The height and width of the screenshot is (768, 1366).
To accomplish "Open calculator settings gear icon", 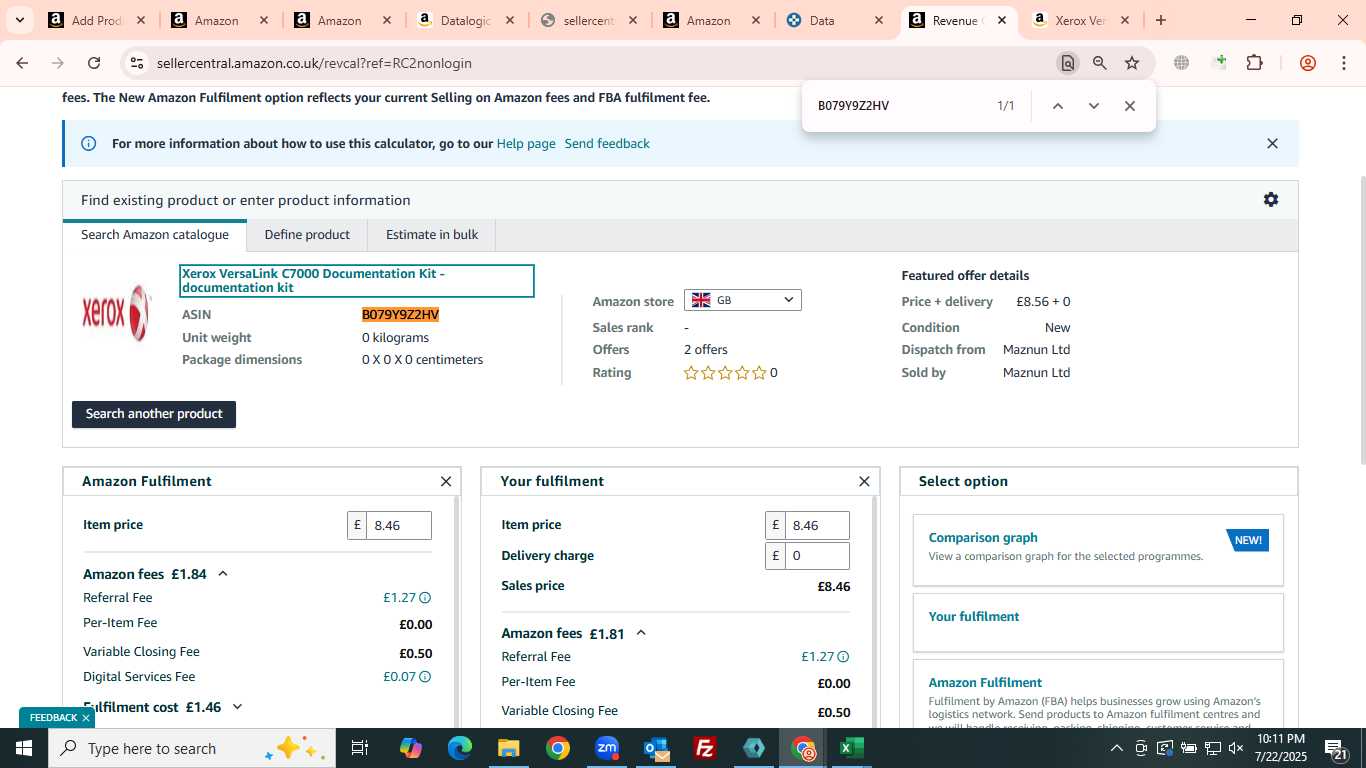I will [x=1270, y=200].
